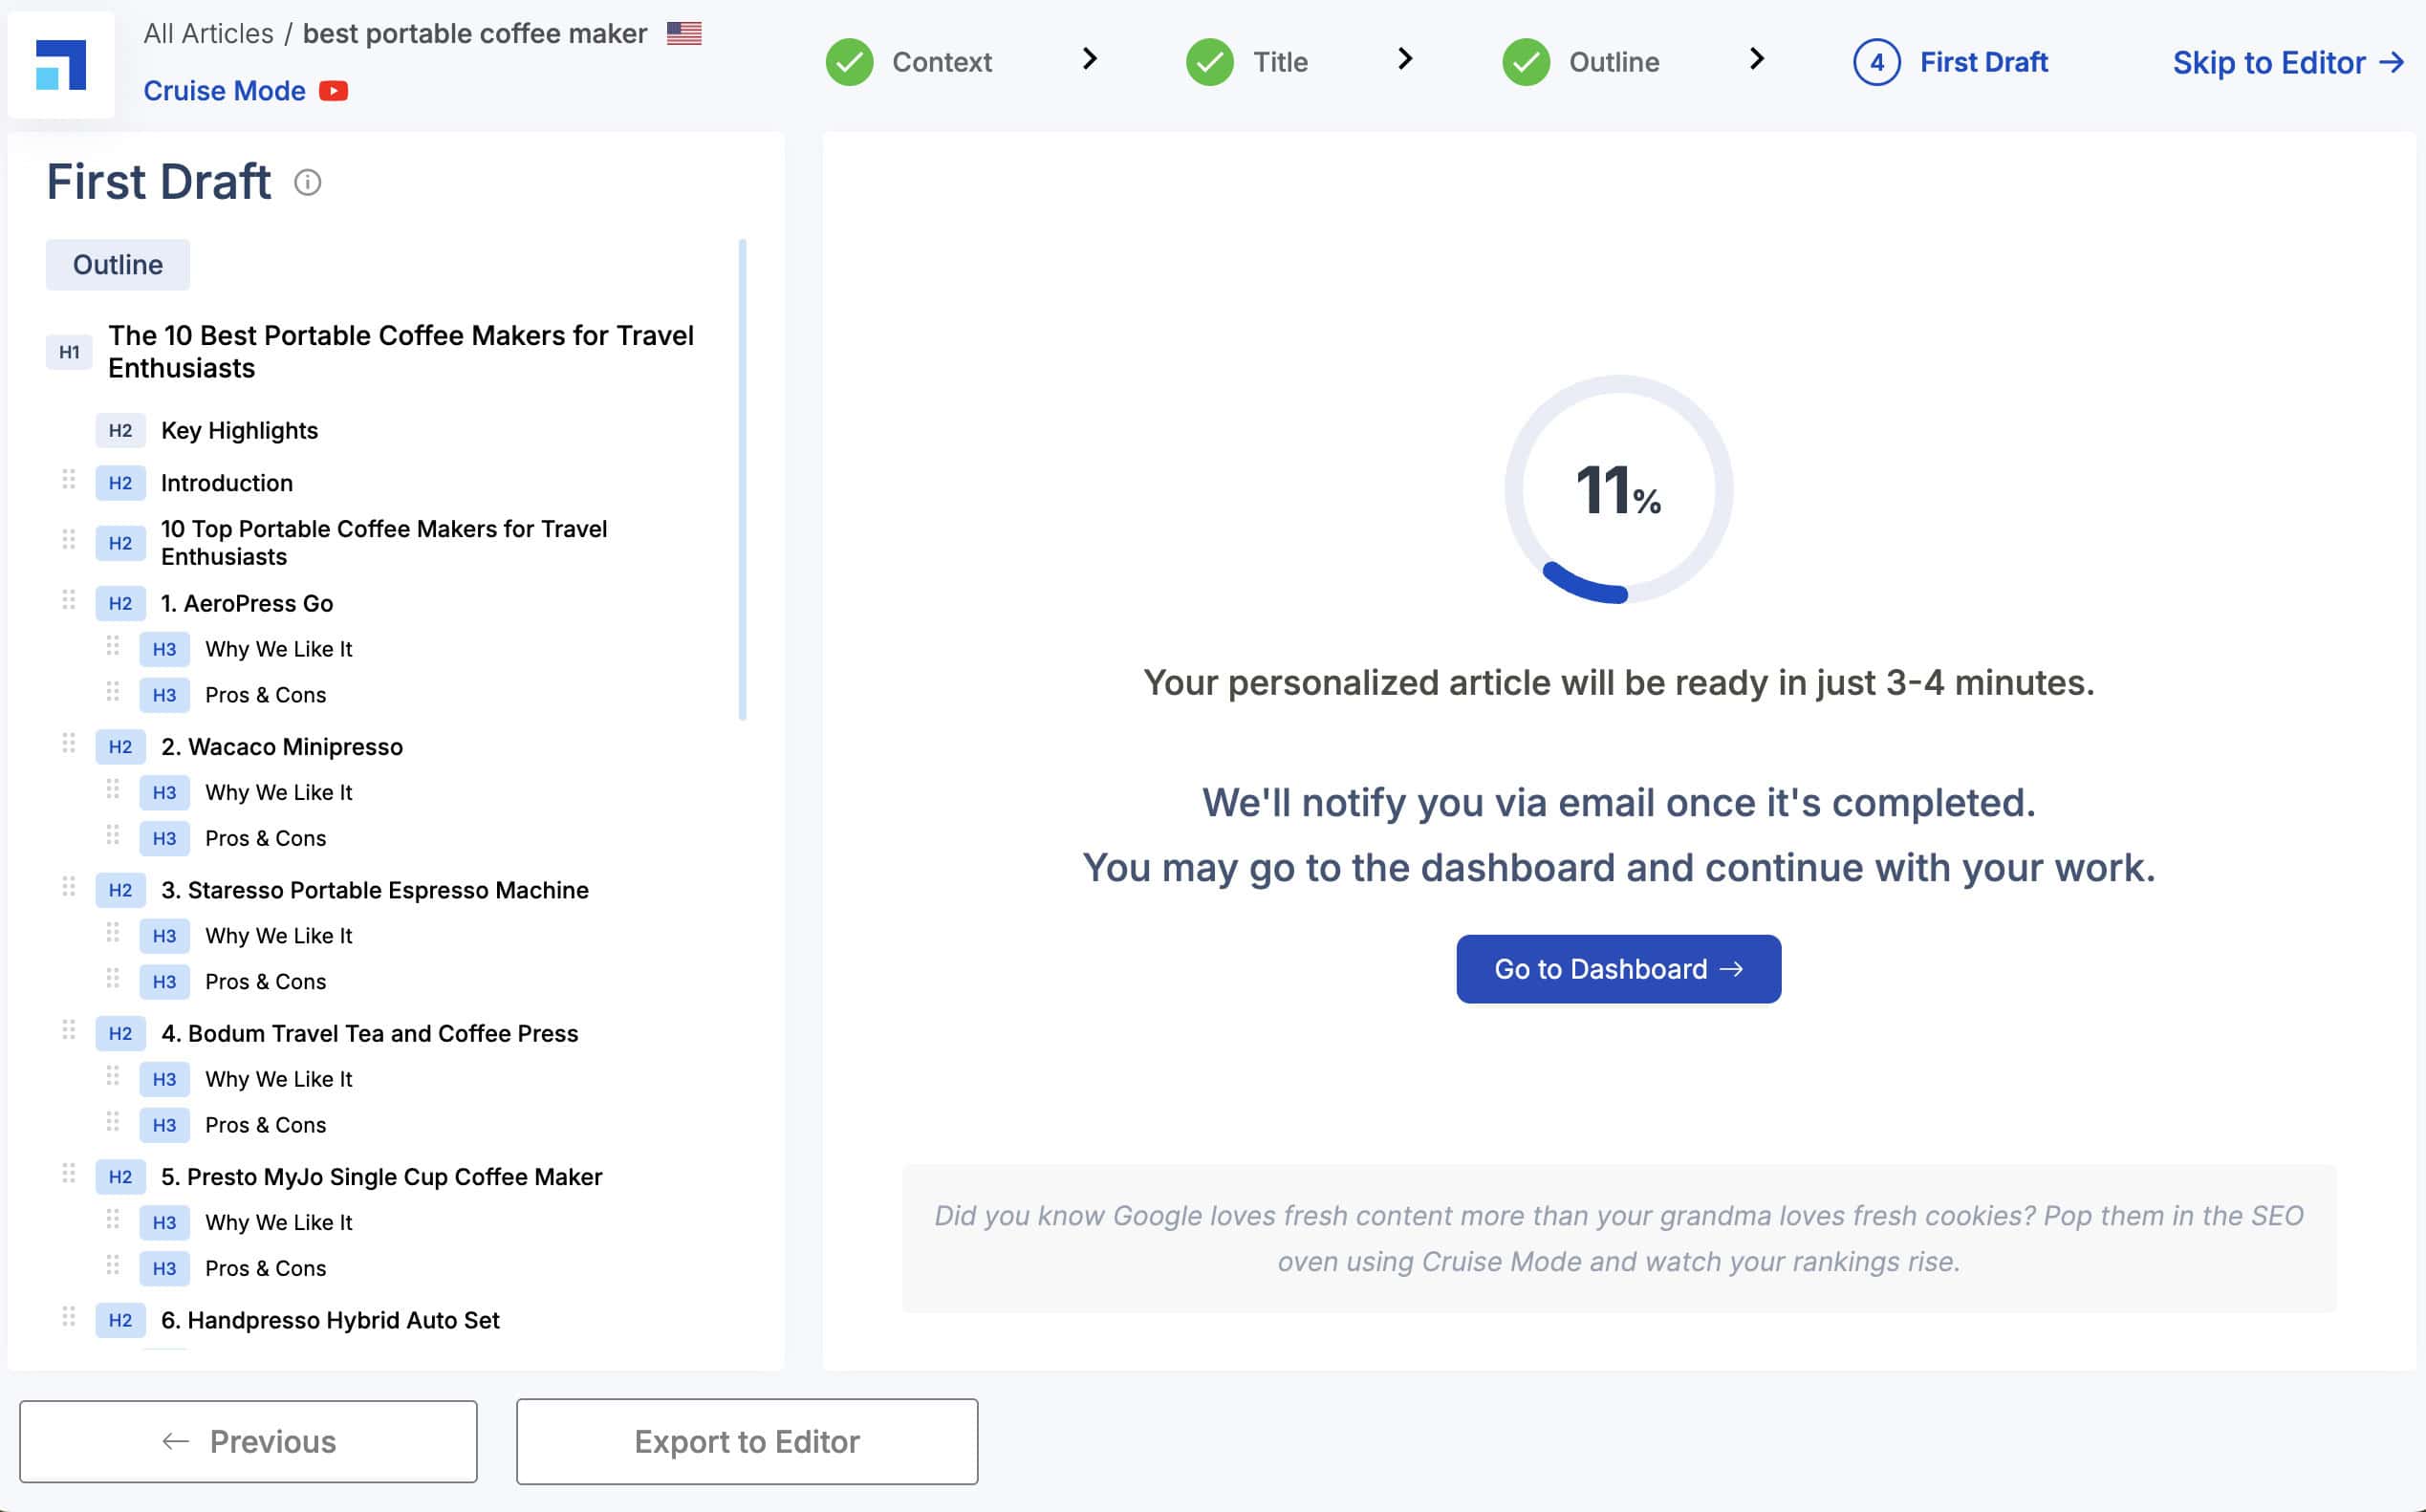Click the US flag icon next to keyword
The width and height of the screenshot is (2426, 1512).
pyautogui.click(x=684, y=34)
